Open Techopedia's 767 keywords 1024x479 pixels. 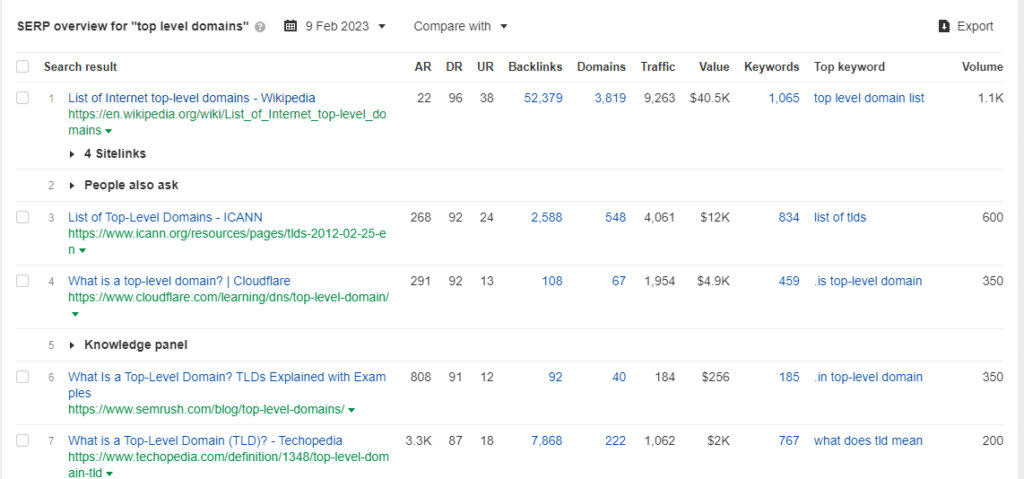click(x=789, y=441)
